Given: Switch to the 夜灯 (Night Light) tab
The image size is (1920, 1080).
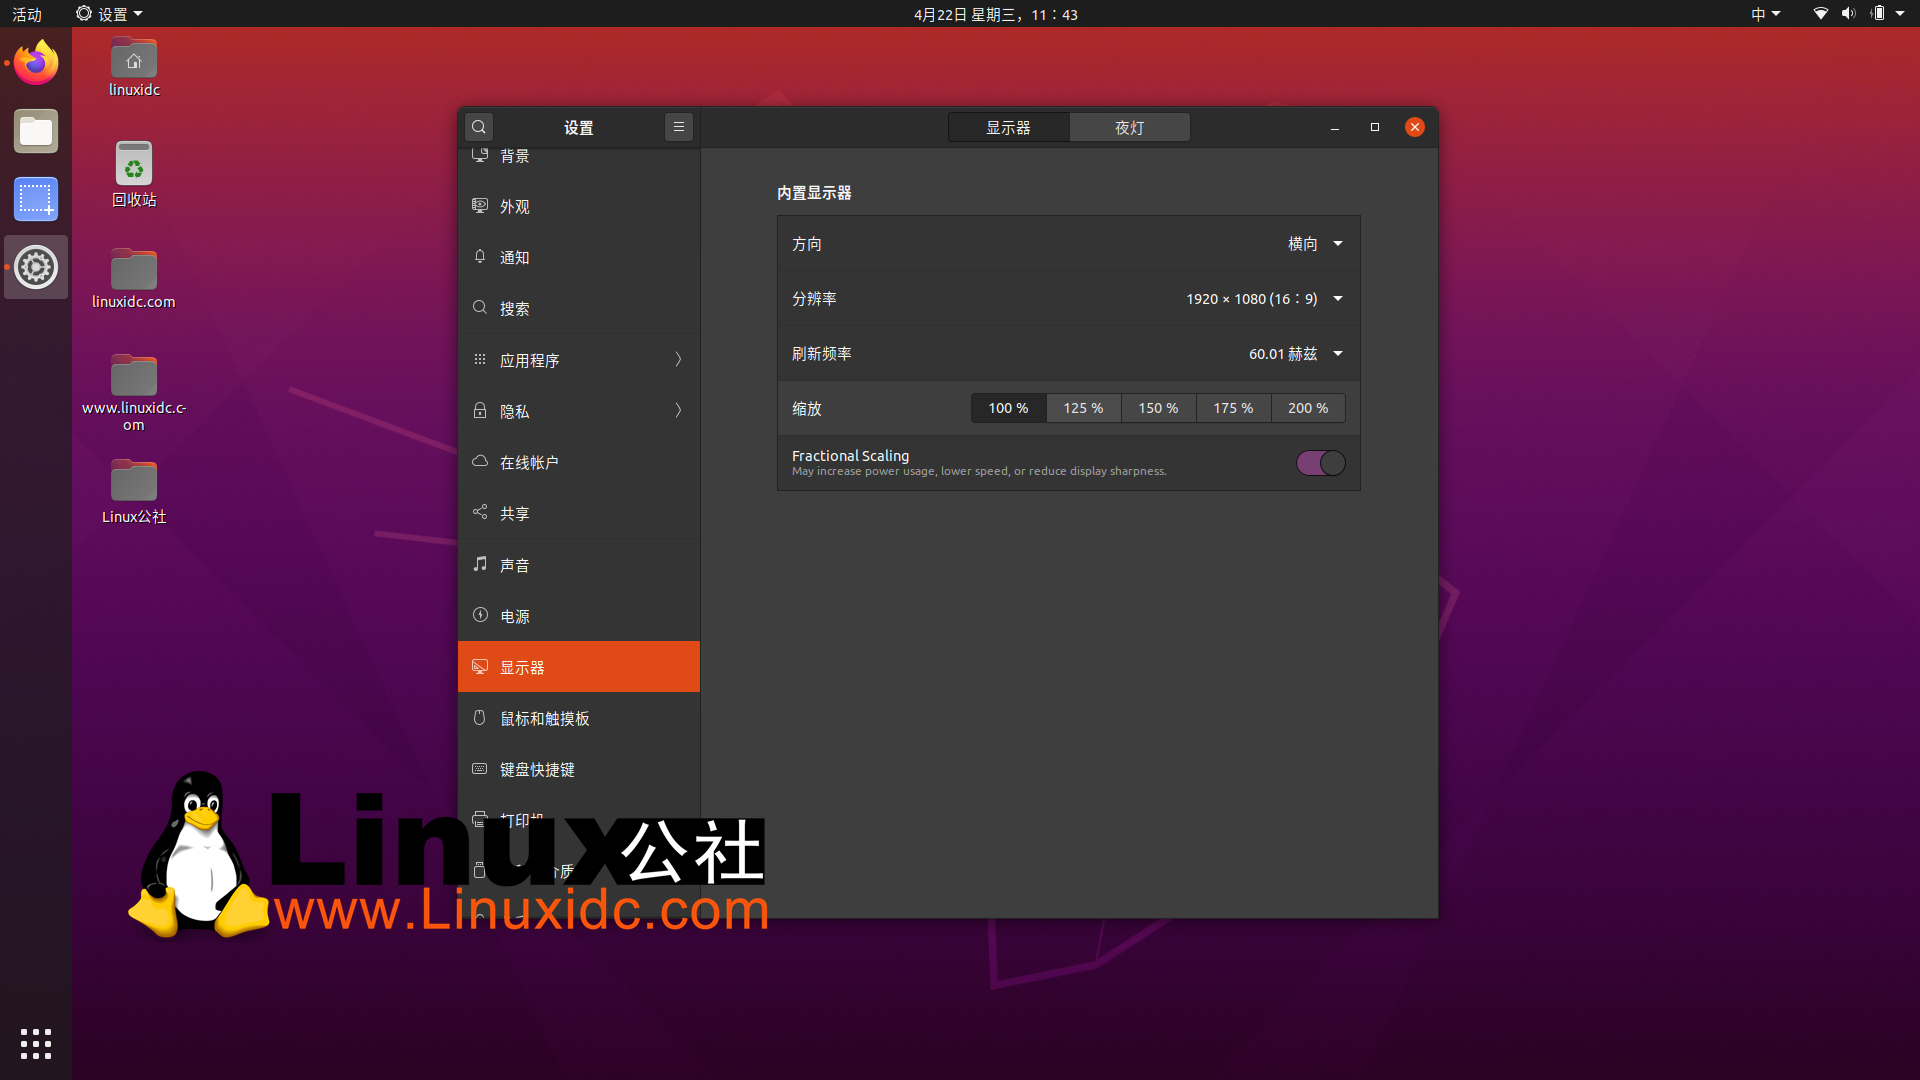Looking at the screenshot, I should tap(1129, 127).
